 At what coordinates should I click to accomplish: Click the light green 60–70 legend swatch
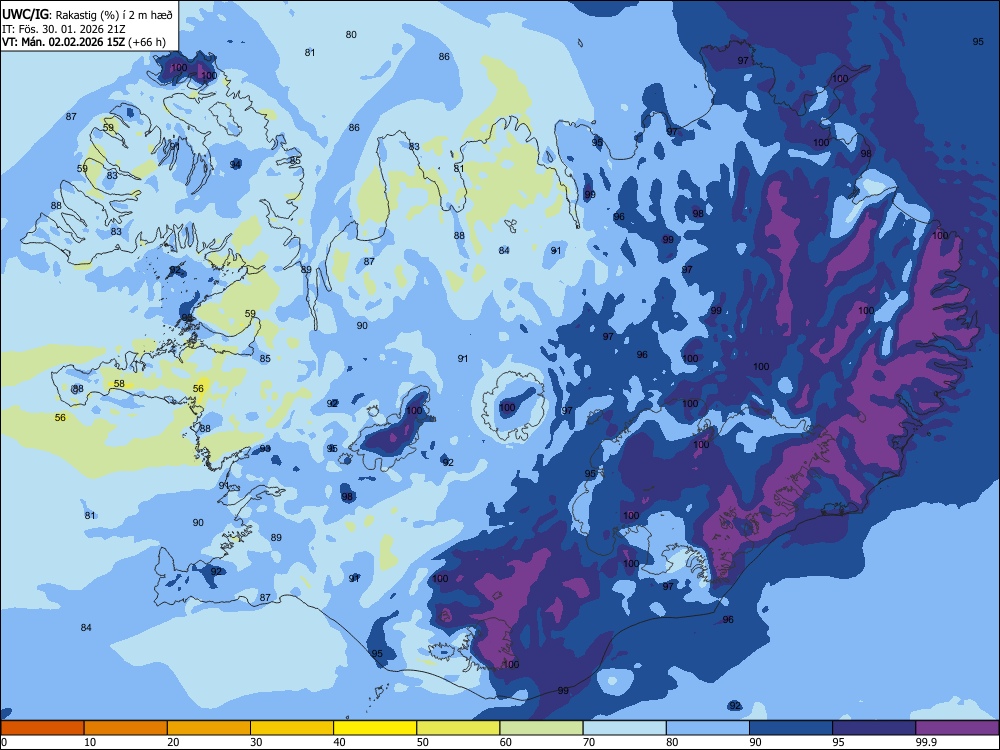click(x=541, y=728)
